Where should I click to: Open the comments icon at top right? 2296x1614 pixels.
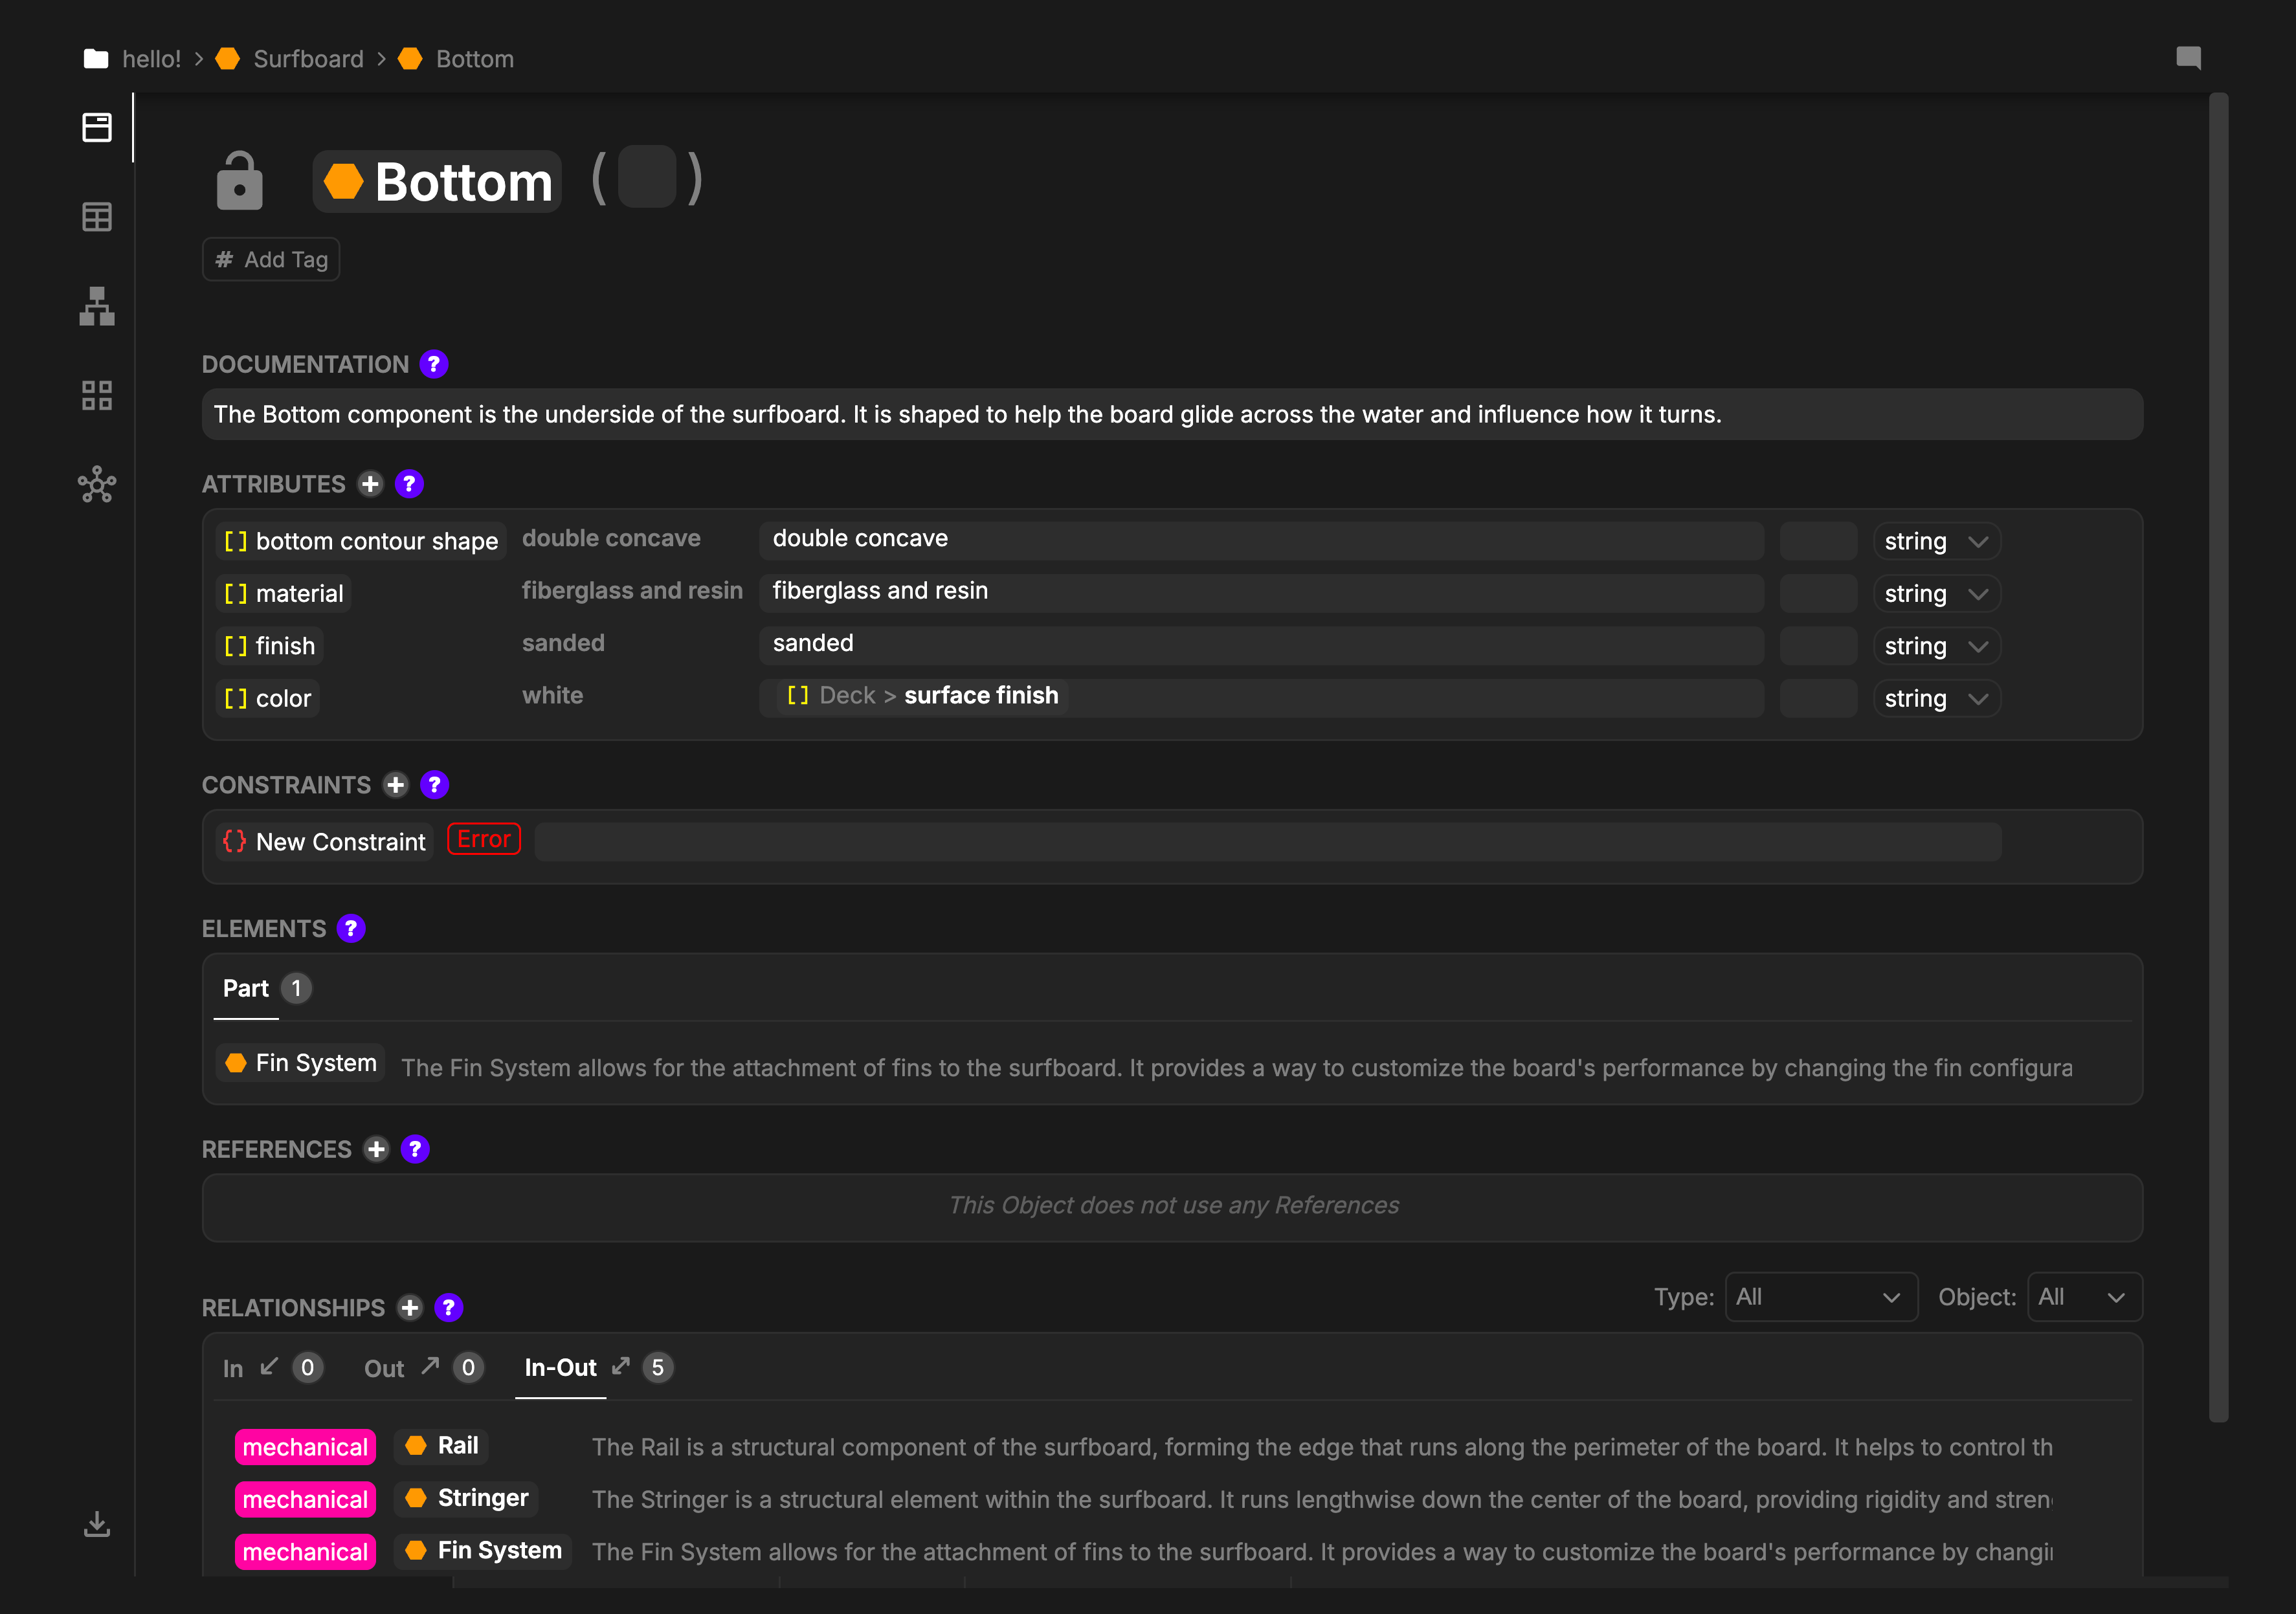[x=2188, y=58]
